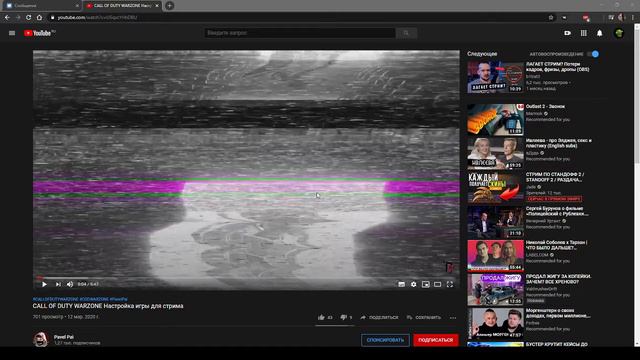
Task: Switch to miniplayer mode
Action: pos(426,284)
